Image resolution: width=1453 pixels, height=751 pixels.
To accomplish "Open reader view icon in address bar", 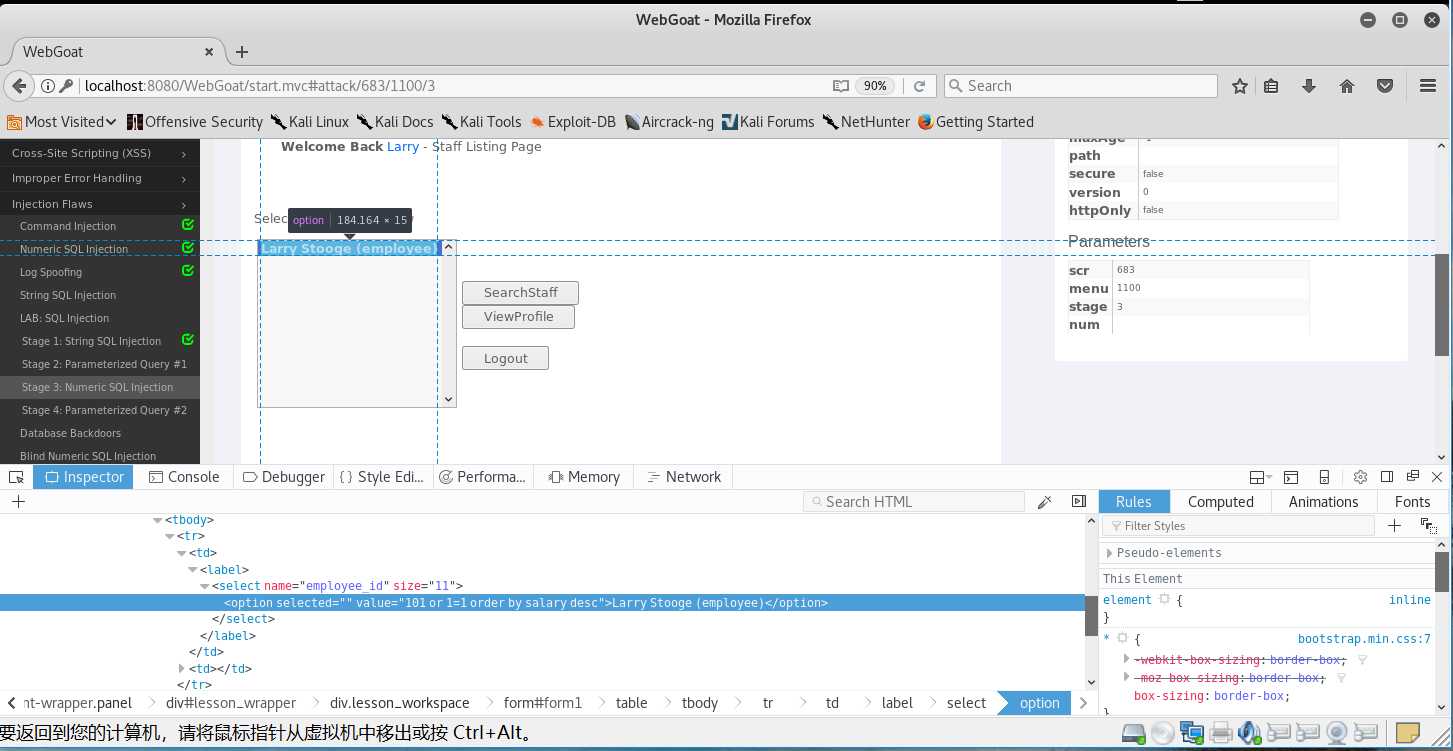I will pyautogui.click(x=841, y=86).
